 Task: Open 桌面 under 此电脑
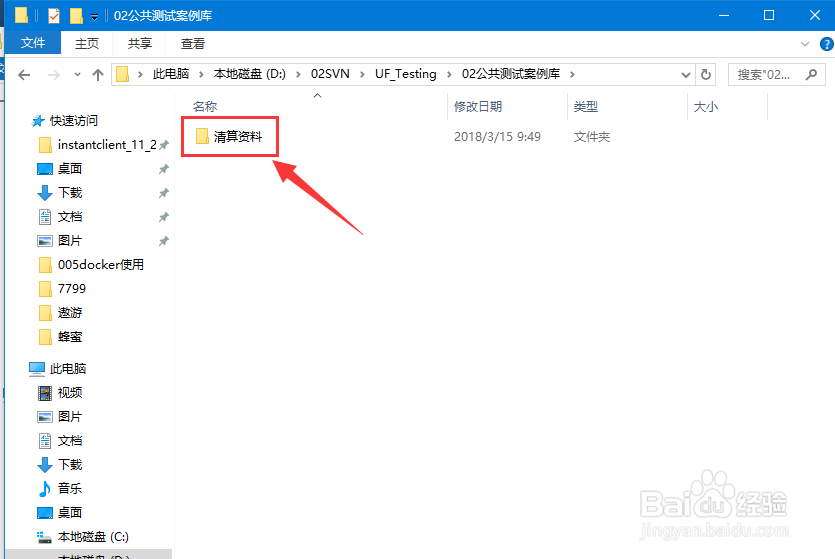(x=70, y=512)
